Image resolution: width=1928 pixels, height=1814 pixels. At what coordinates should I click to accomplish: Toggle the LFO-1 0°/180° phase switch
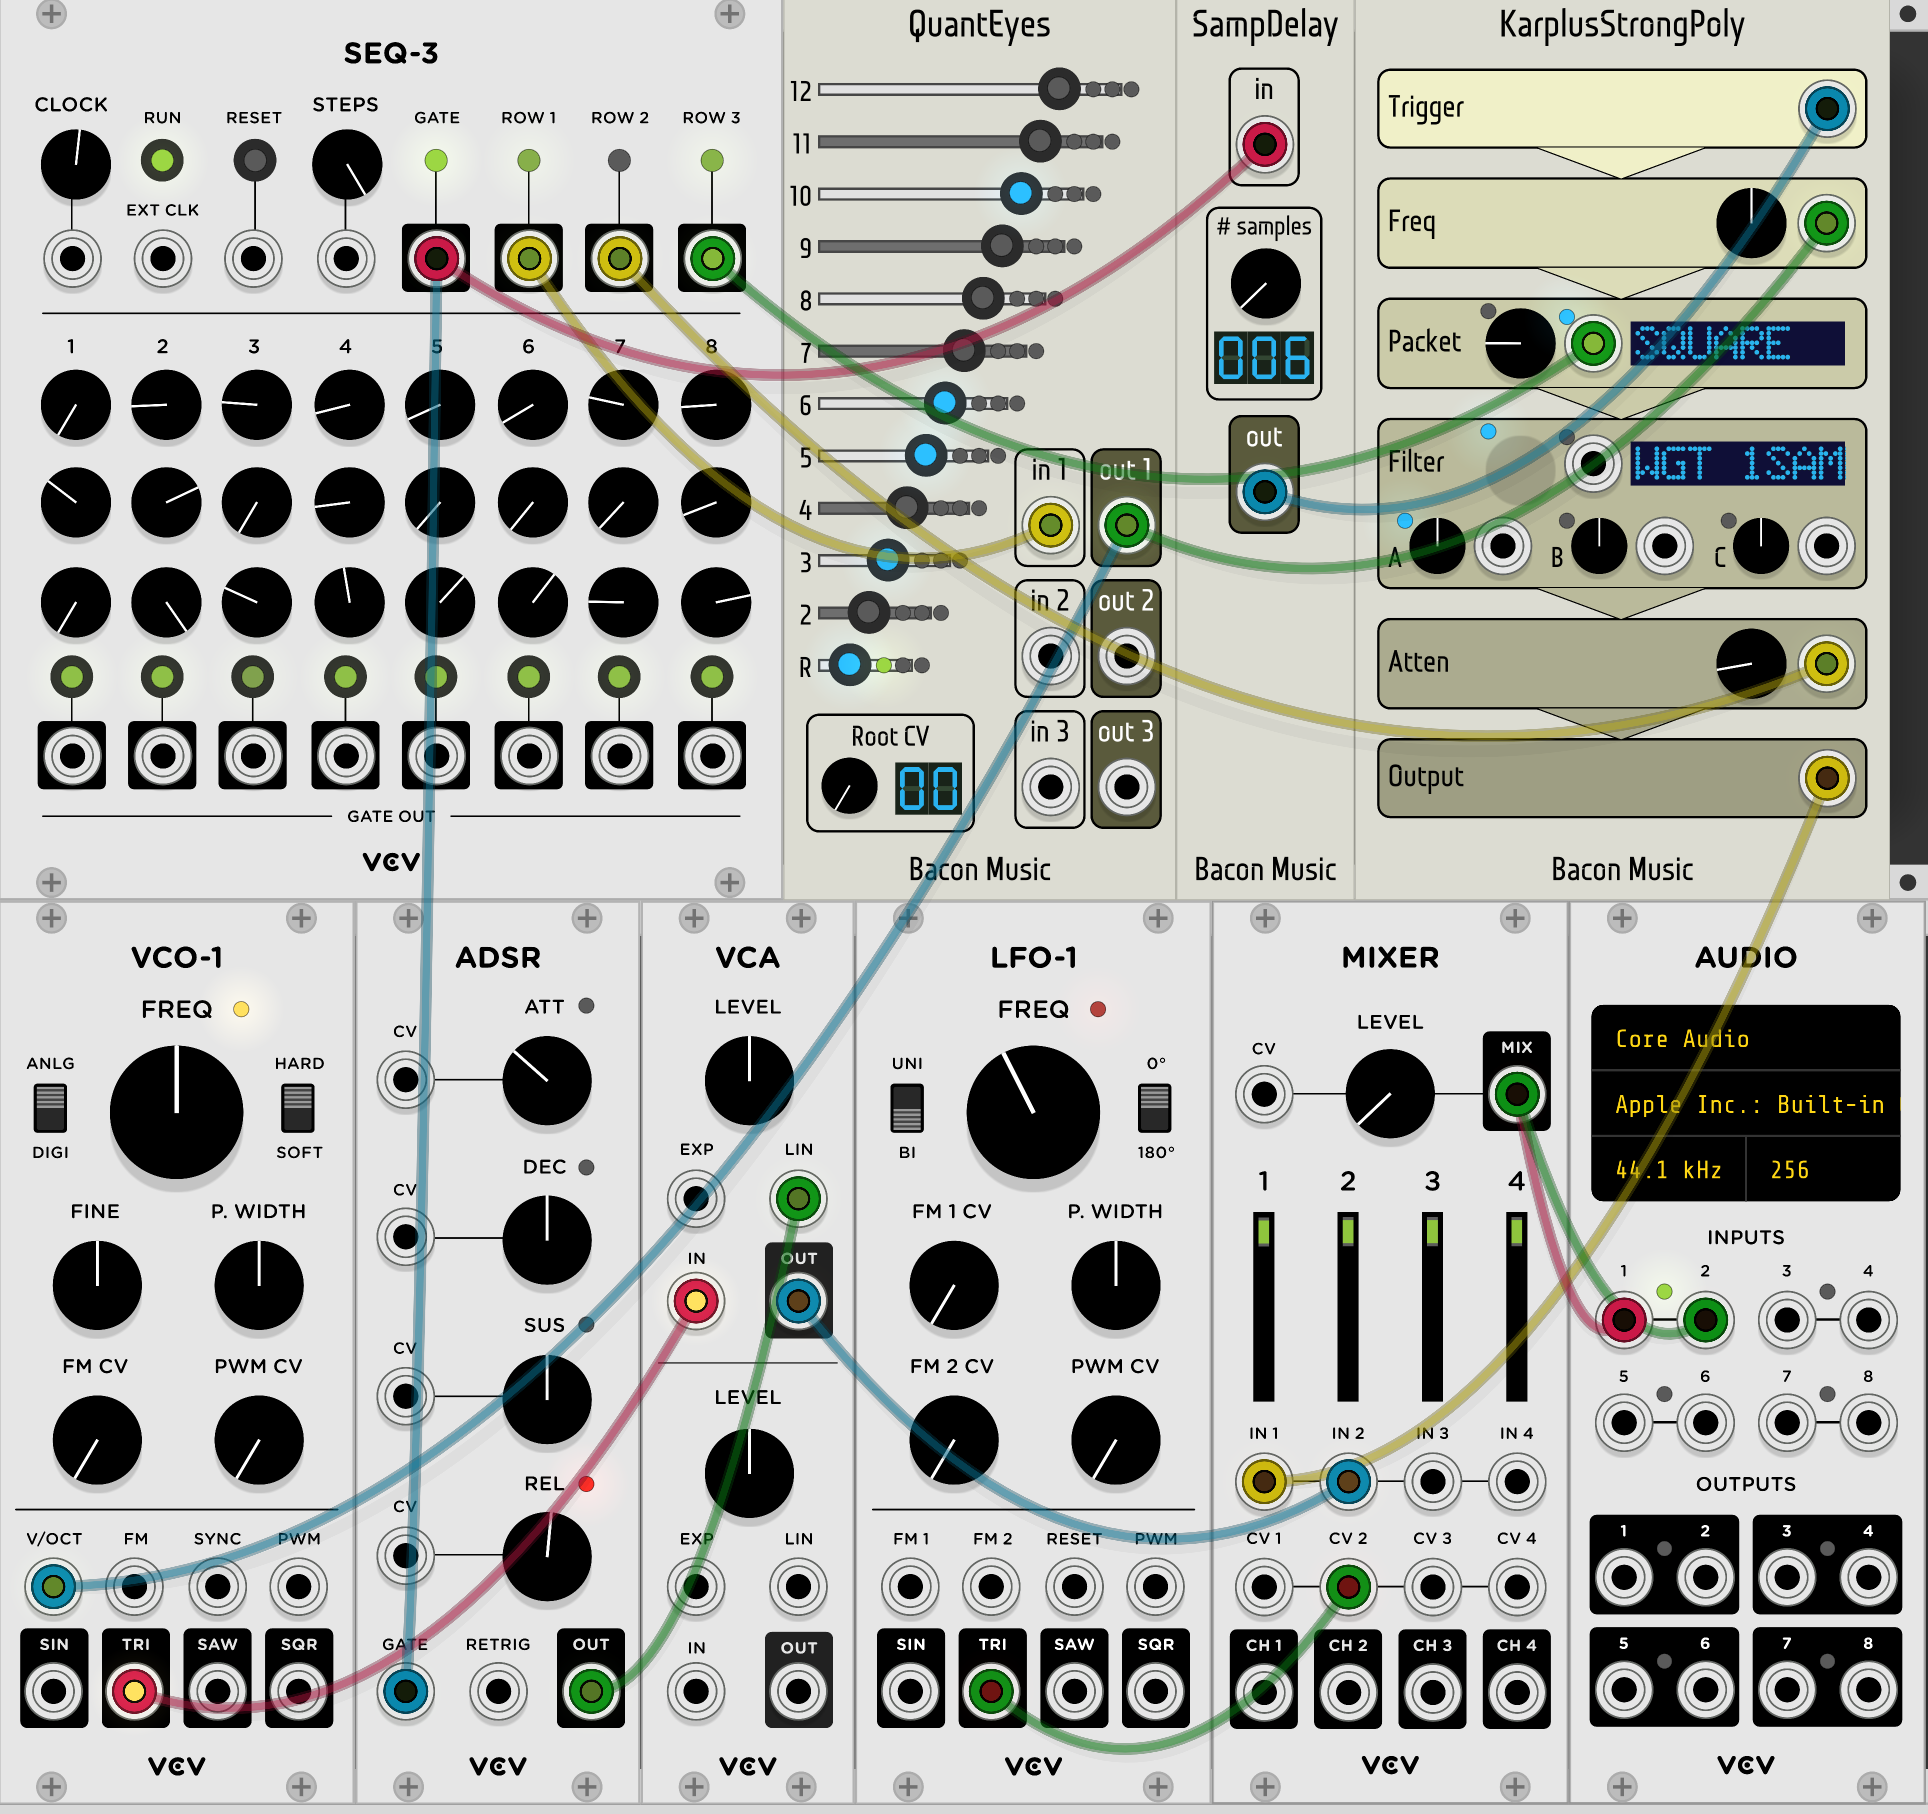[1155, 1108]
